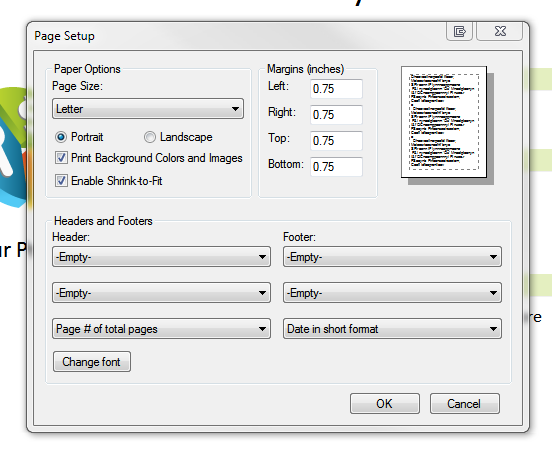
Task: Click into the Left margin field
Action: pos(336,89)
